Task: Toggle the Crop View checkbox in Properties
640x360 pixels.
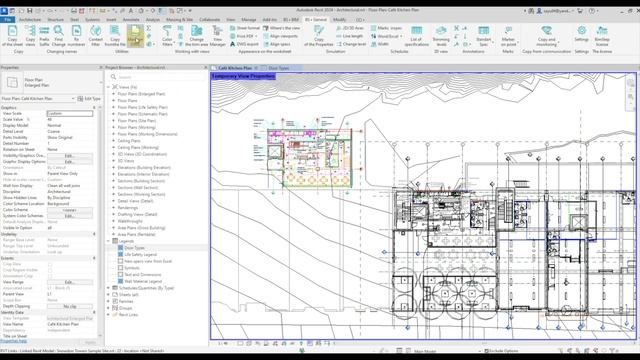Action: coord(50,264)
